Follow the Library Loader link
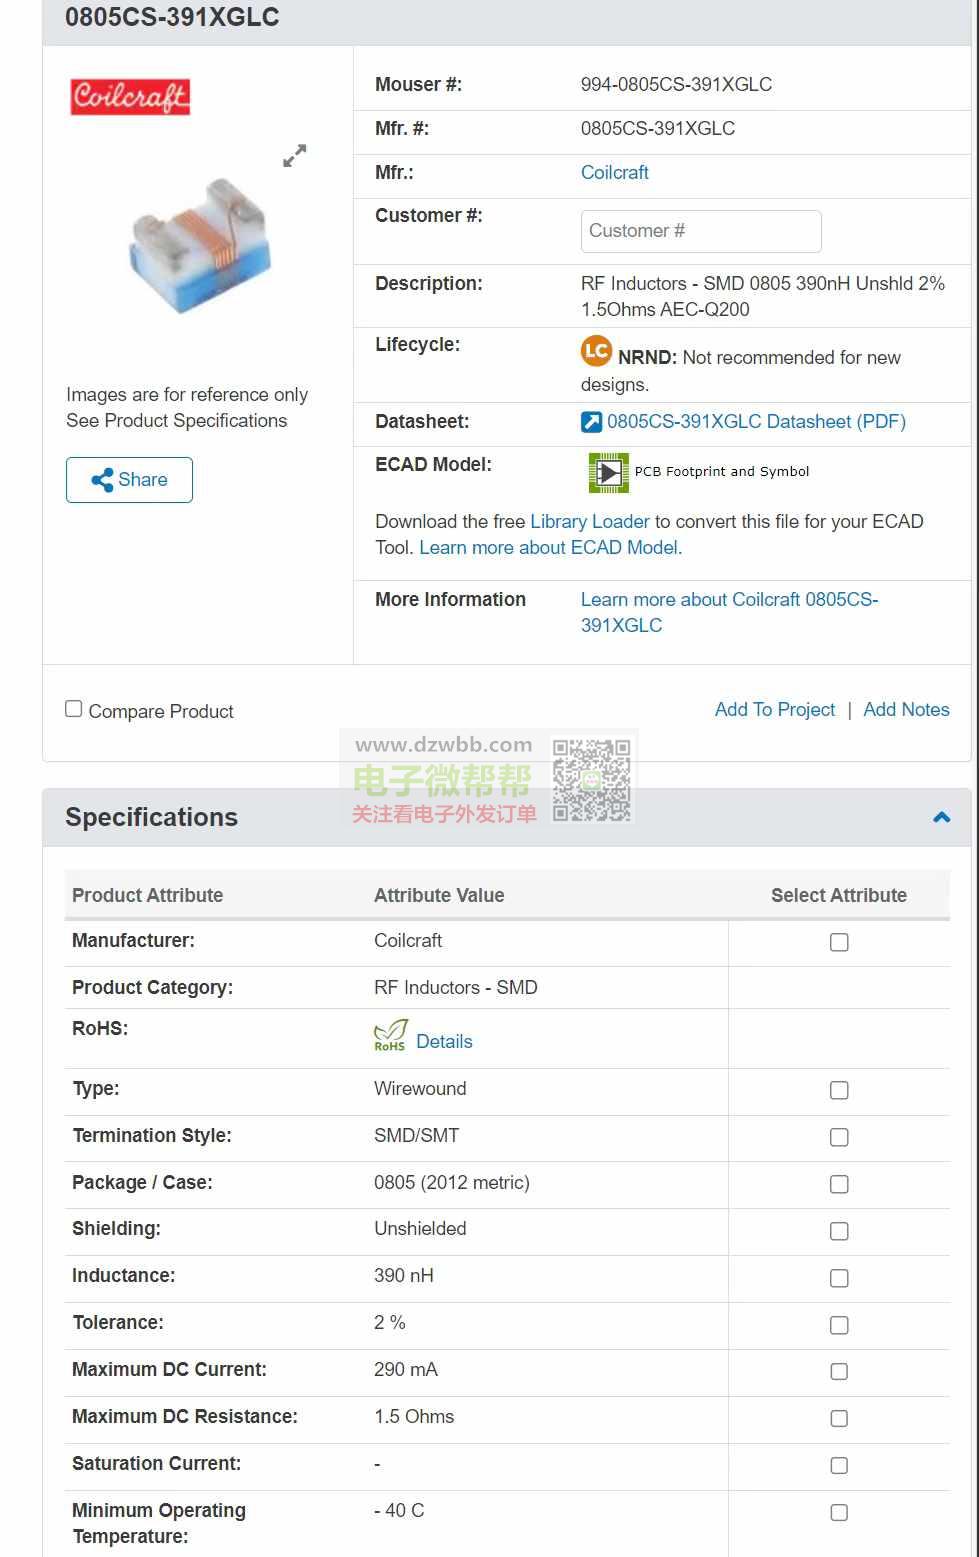This screenshot has width=979, height=1557. coord(590,522)
